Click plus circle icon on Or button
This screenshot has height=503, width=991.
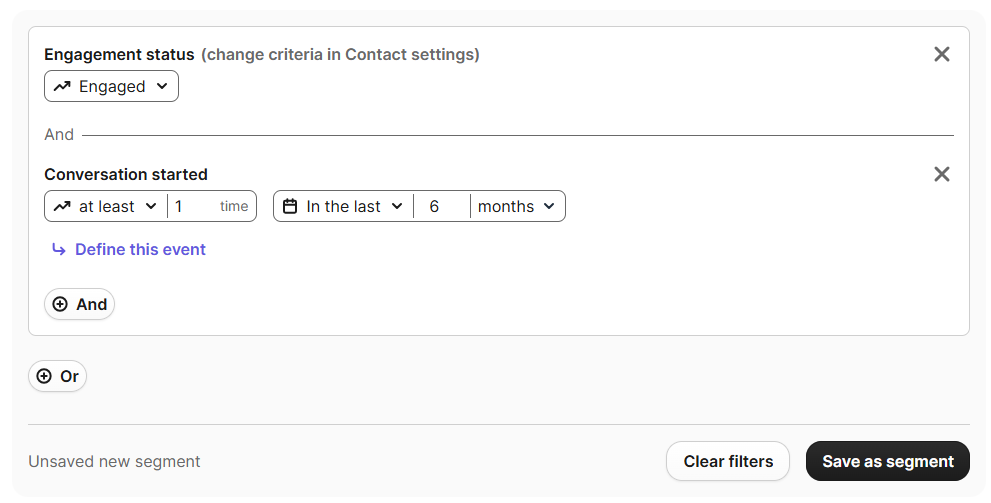(x=44, y=377)
